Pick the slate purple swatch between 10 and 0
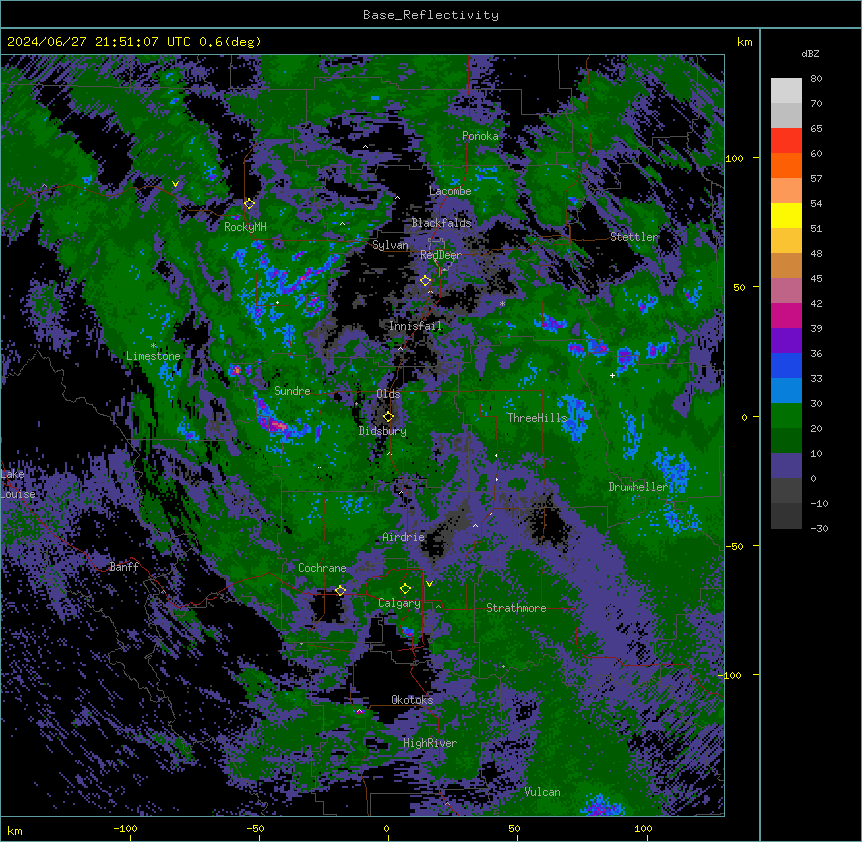This screenshot has height=842, width=862. pos(786,466)
